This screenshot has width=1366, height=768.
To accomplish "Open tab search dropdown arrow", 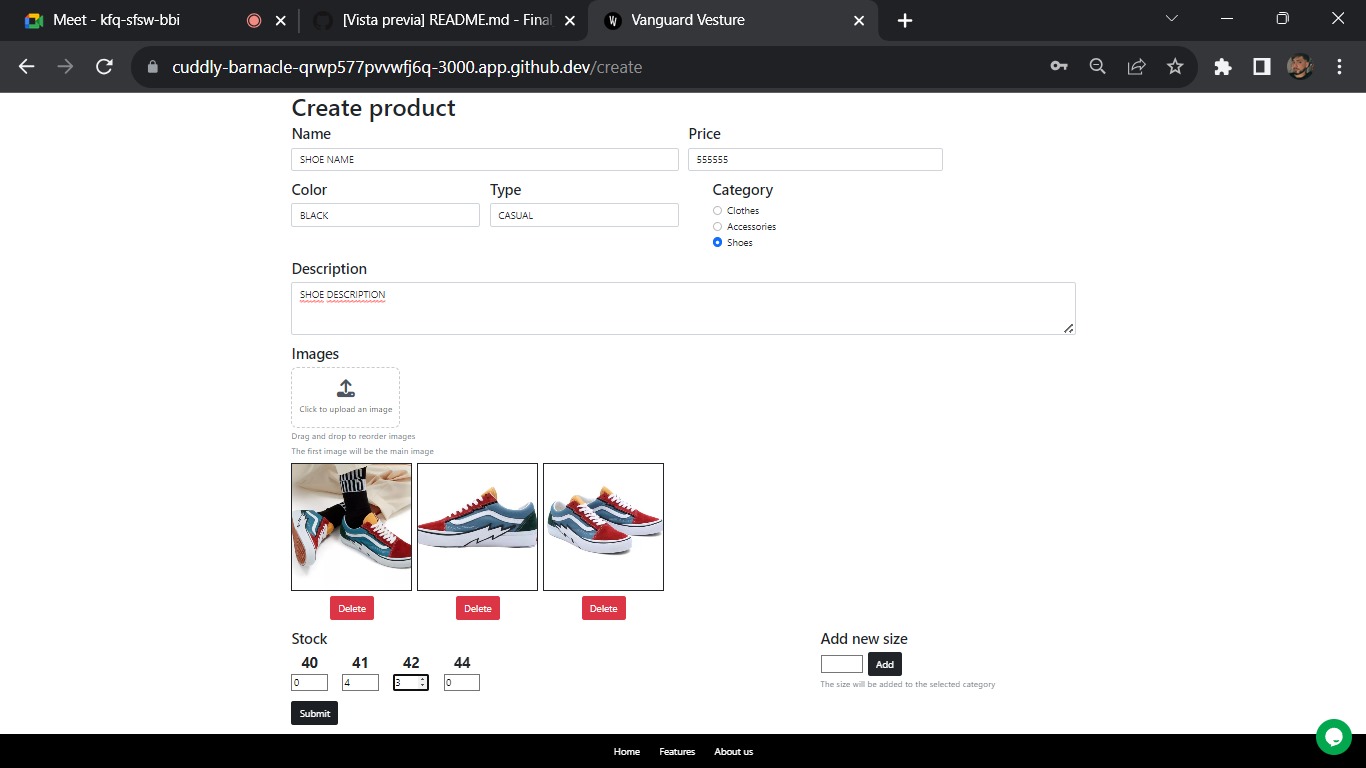I will pos(1172,19).
